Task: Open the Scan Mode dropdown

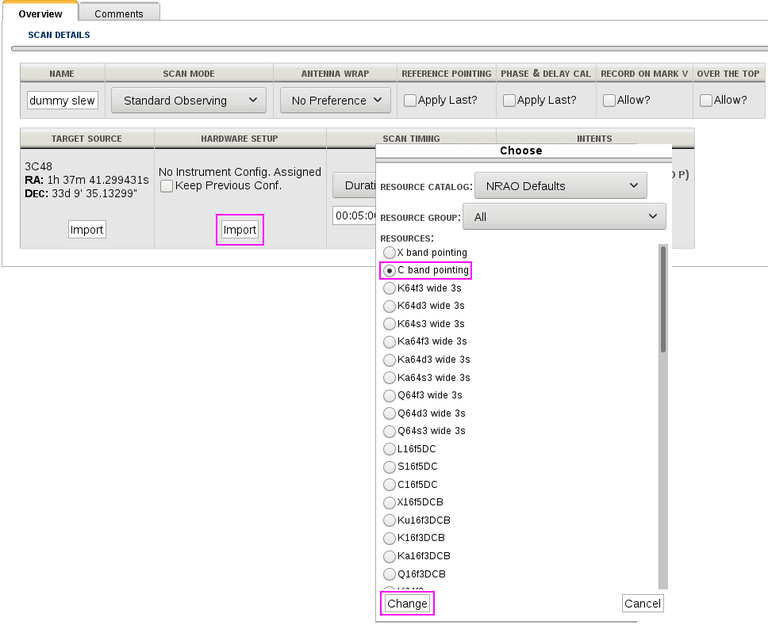Action: tap(188, 100)
